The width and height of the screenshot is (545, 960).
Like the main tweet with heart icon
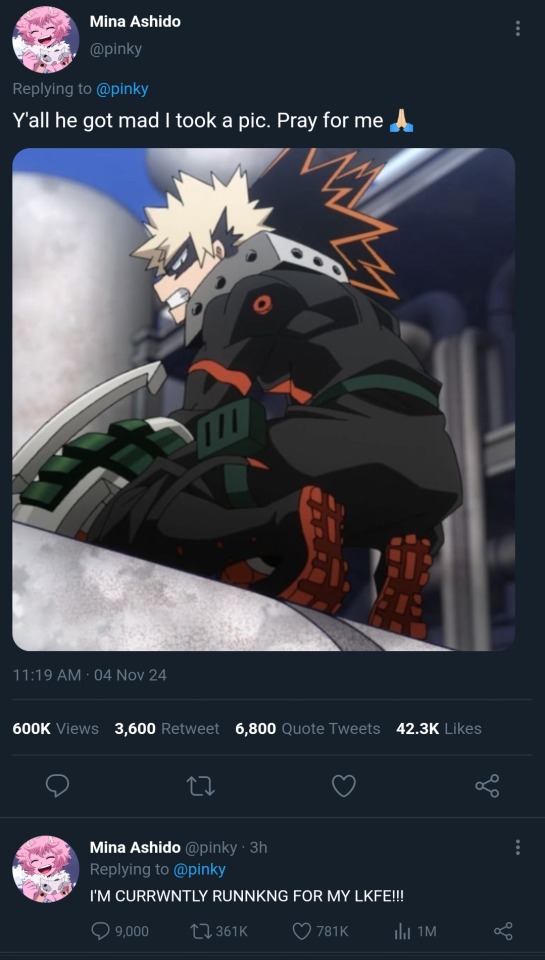click(x=344, y=786)
